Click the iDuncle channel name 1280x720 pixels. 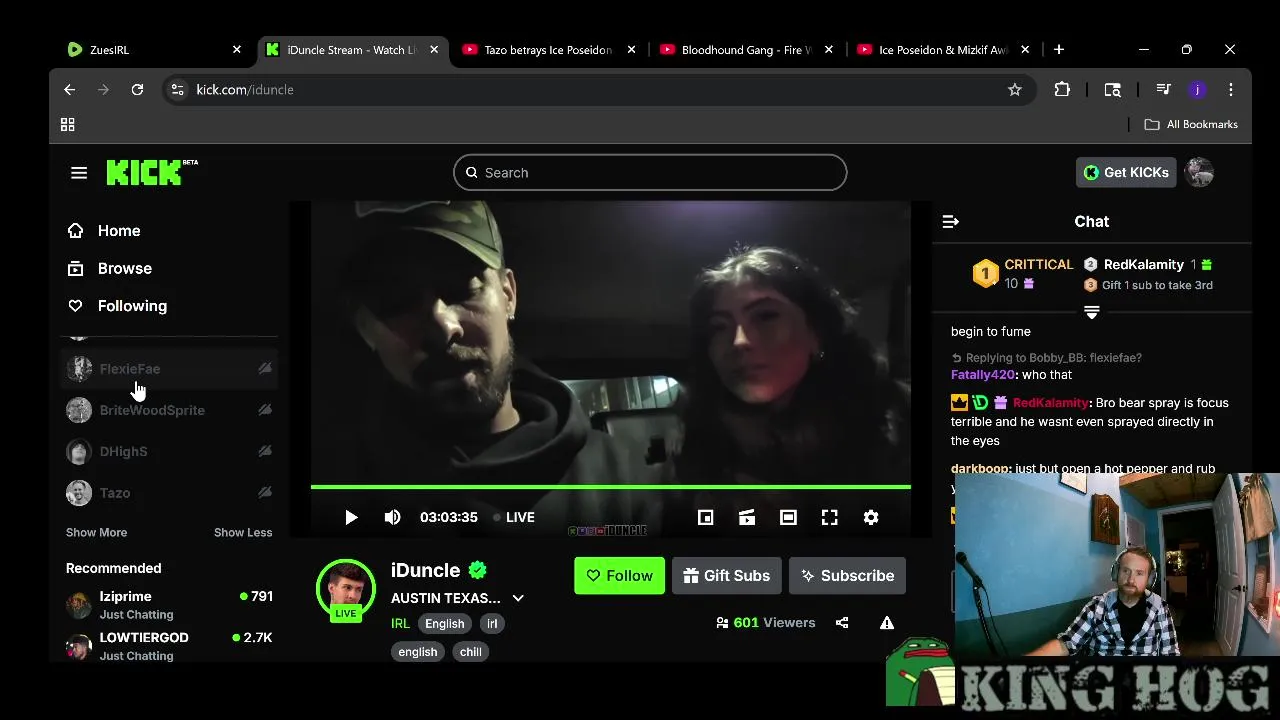[x=425, y=570]
